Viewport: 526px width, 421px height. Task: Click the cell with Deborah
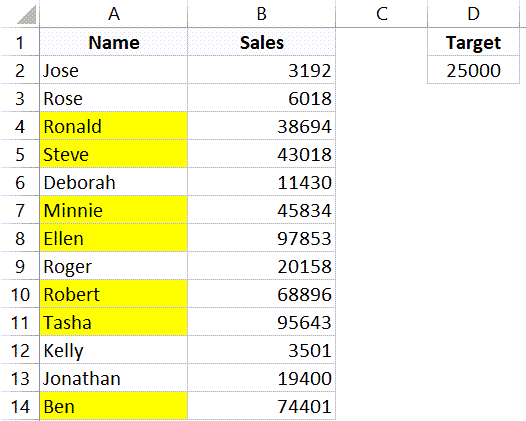(114, 182)
